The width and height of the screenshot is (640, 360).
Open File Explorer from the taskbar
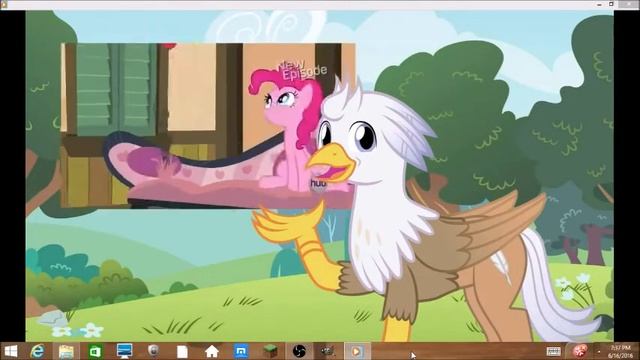point(66,351)
